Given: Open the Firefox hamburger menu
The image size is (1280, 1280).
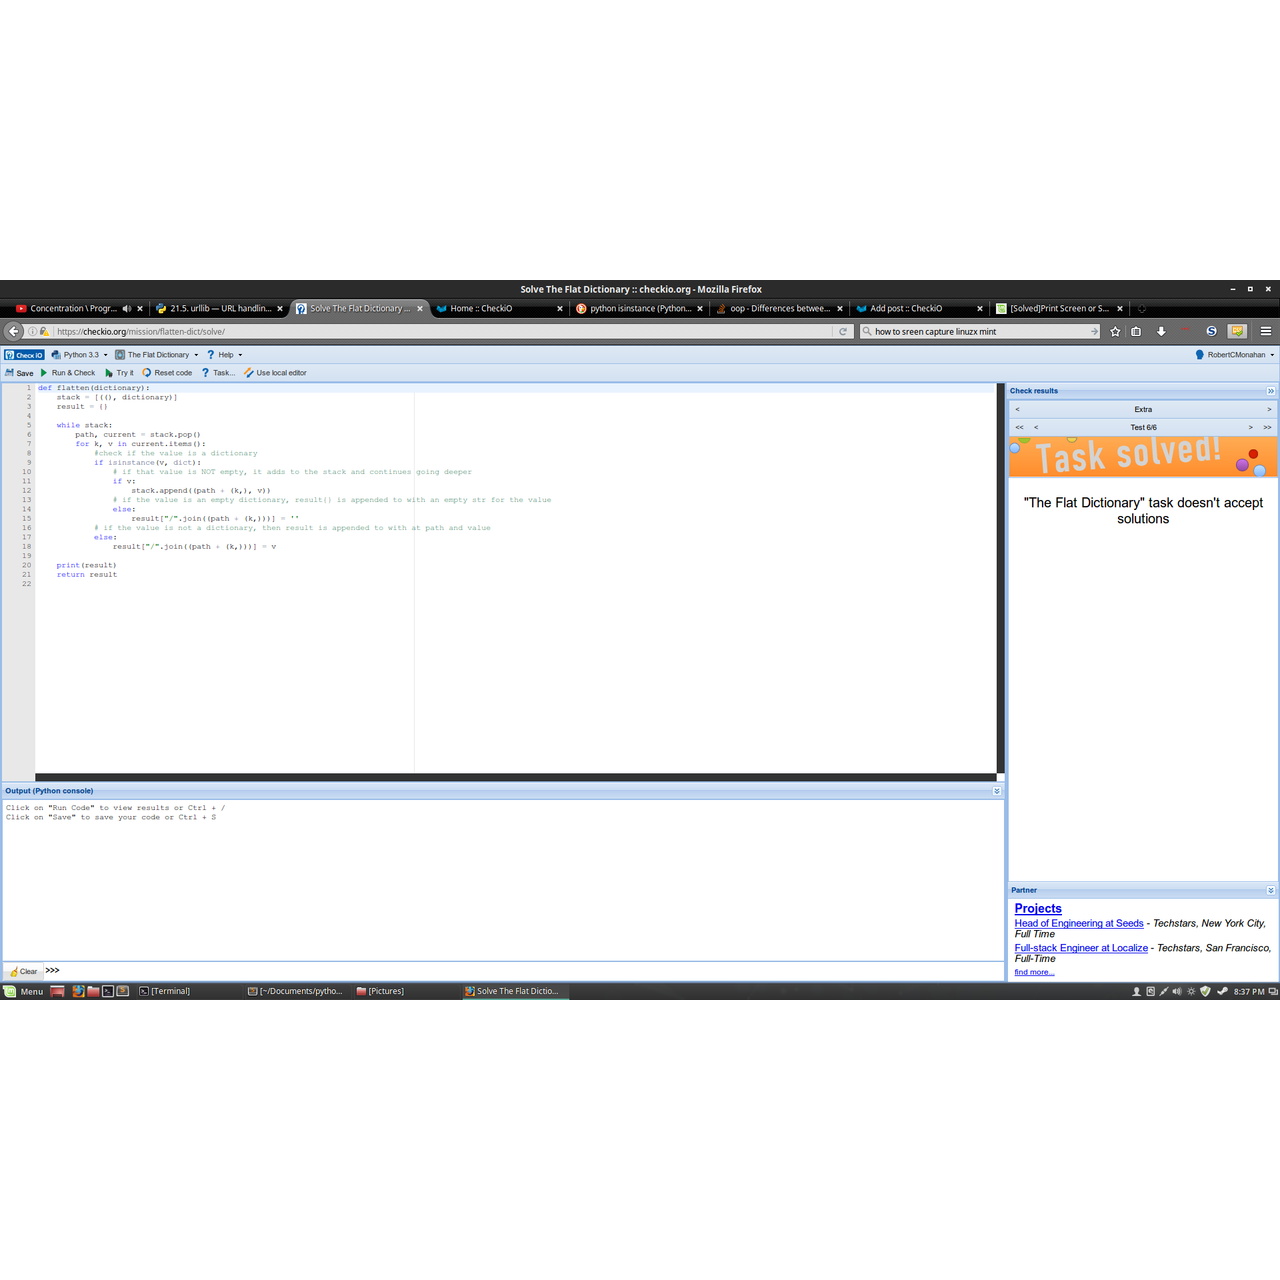Looking at the screenshot, I should (1266, 332).
